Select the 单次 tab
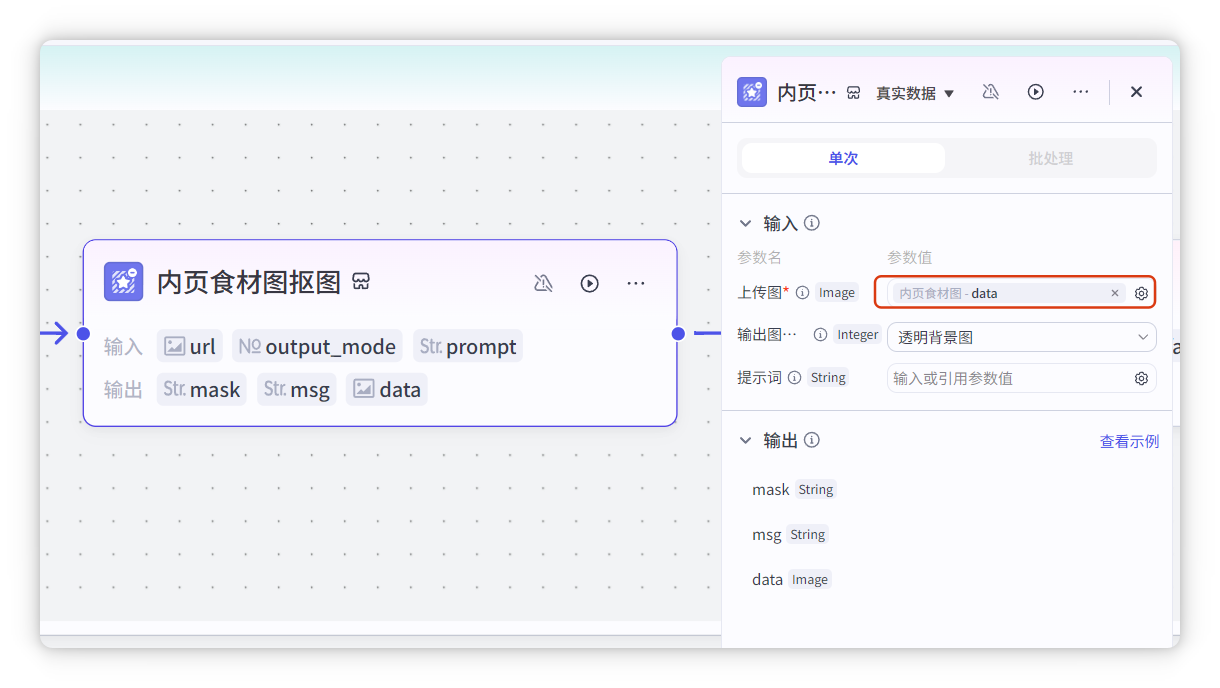 [843, 158]
